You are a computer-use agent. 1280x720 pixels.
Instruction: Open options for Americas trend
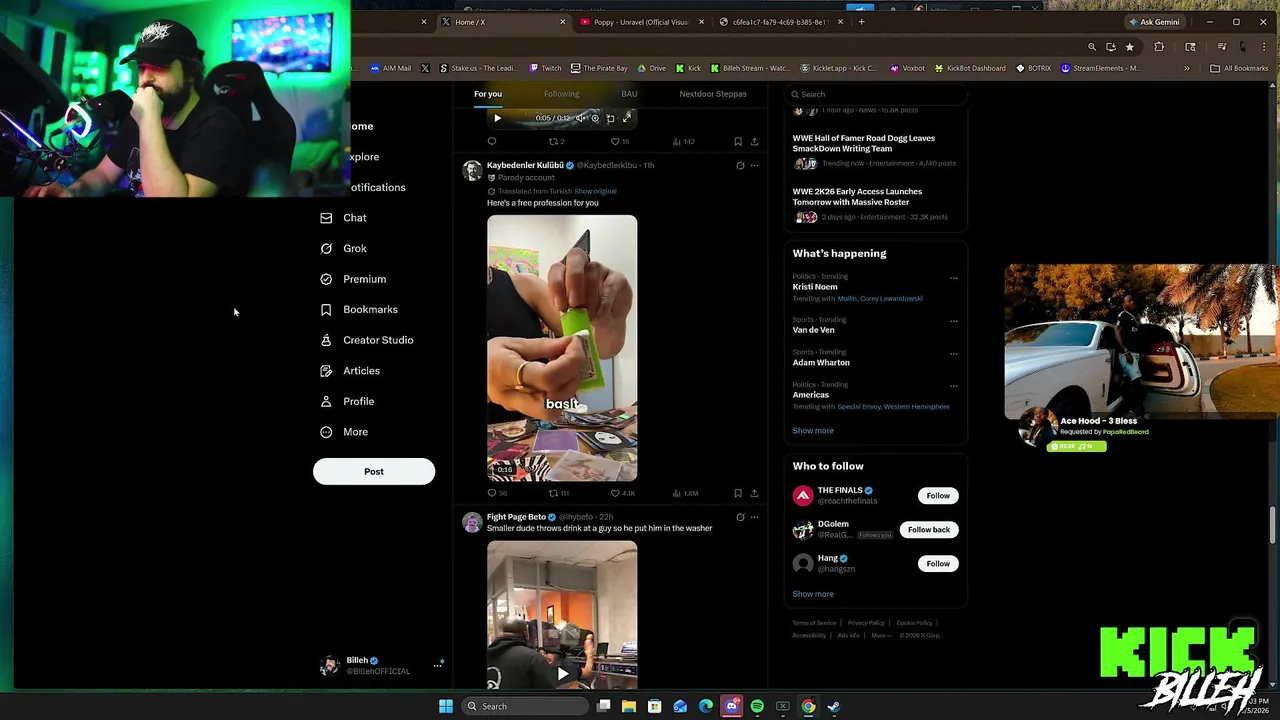(x=953, y=386)
